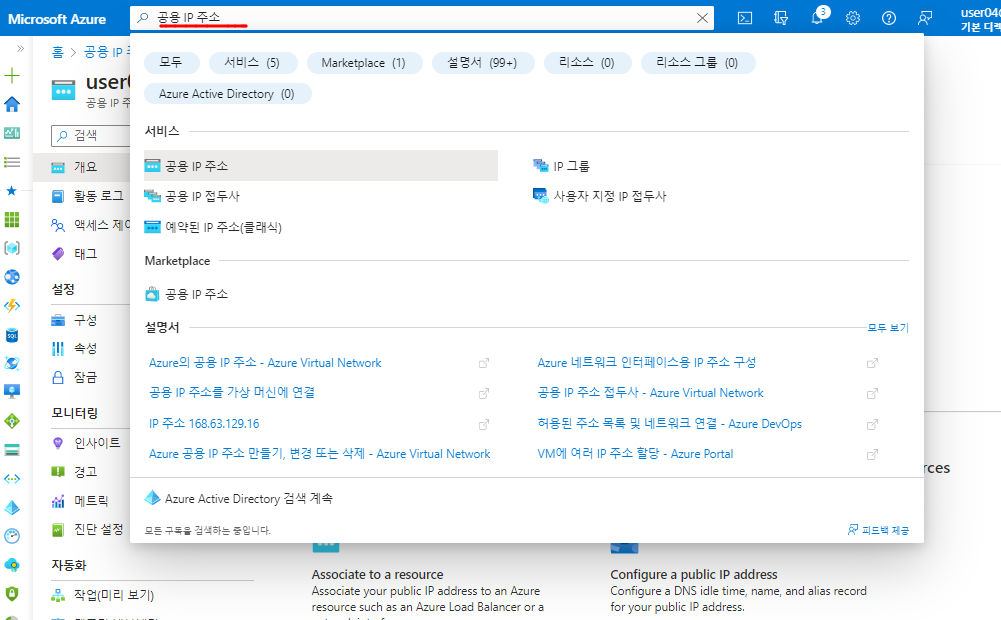Open Azure의 공용 IP 주소 documentation link
Viewport: 1001px width, 620px height.
tap(265, 363)
